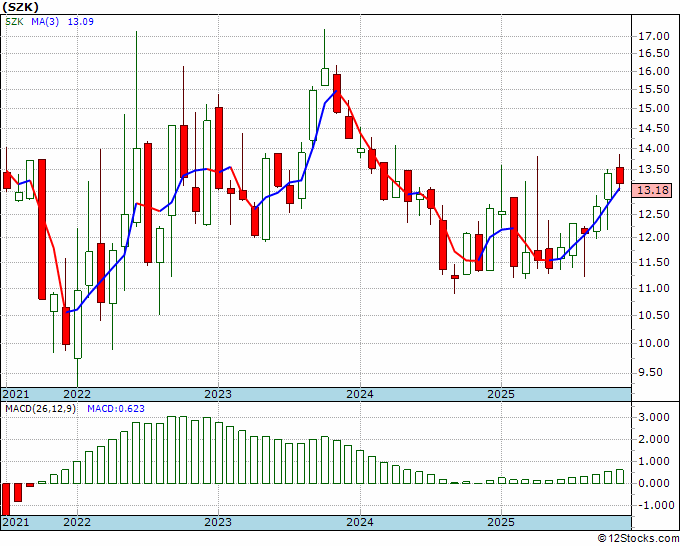Click the 15.00 price axis label
The image size is (680, 546).
tap(652, 108)
